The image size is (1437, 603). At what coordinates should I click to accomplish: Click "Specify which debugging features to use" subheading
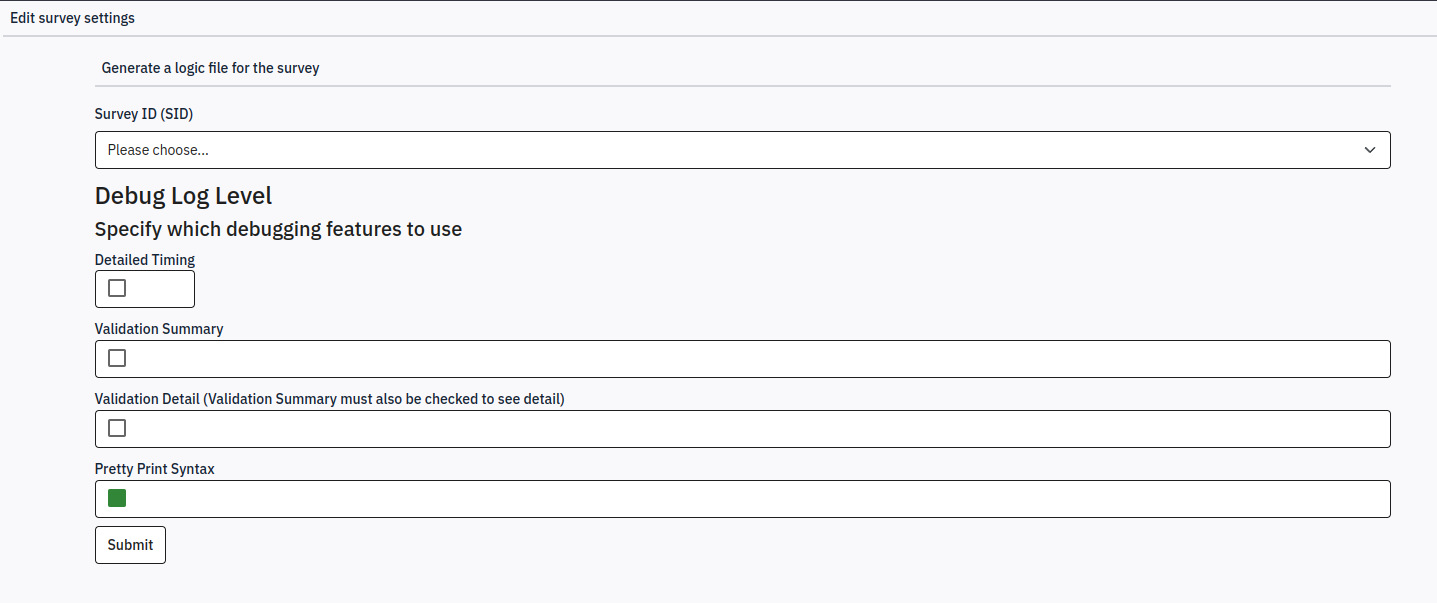[278, 229]
